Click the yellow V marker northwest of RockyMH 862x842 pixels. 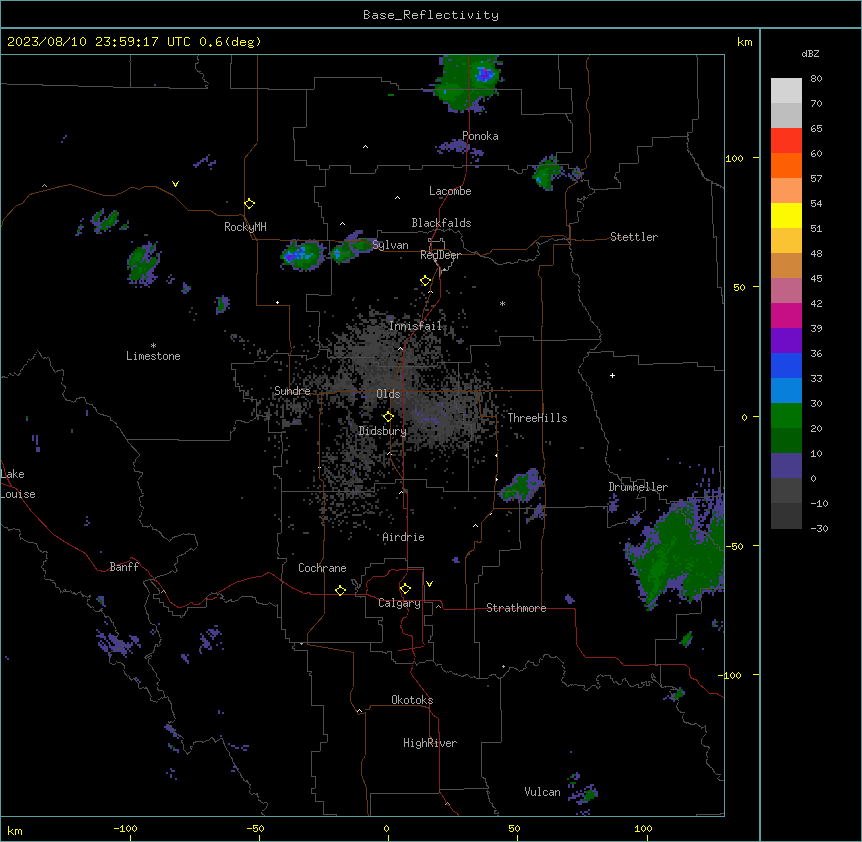pyautogui.click(x=175, y=184)
